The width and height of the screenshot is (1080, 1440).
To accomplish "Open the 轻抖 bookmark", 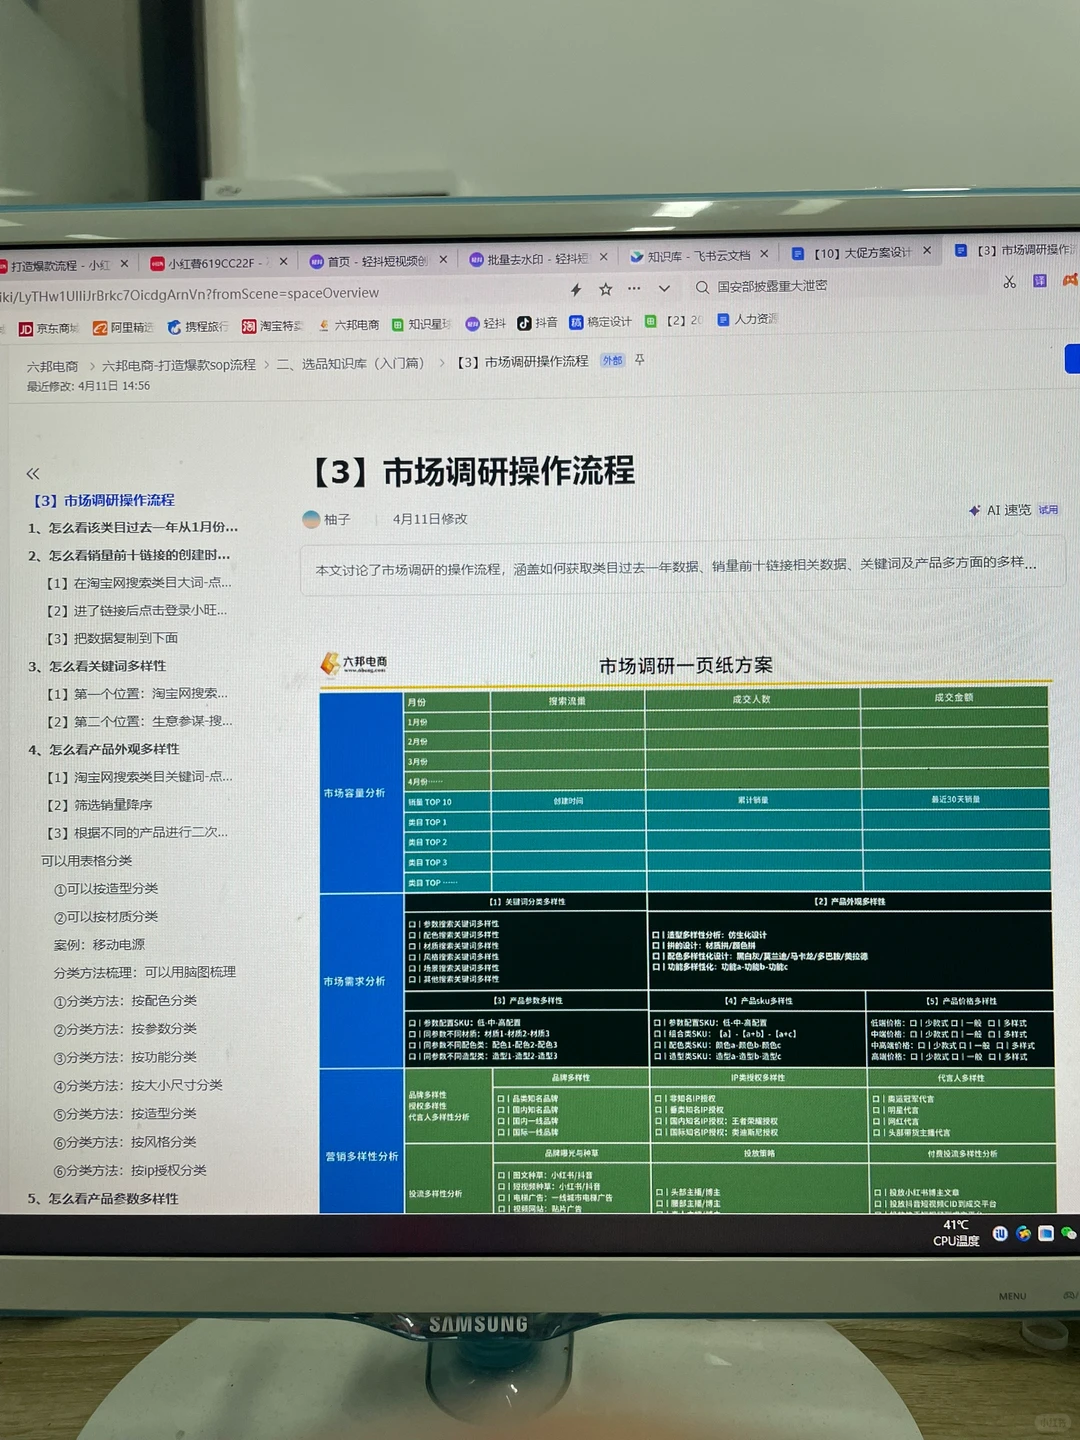I will (x=486, y=323).
